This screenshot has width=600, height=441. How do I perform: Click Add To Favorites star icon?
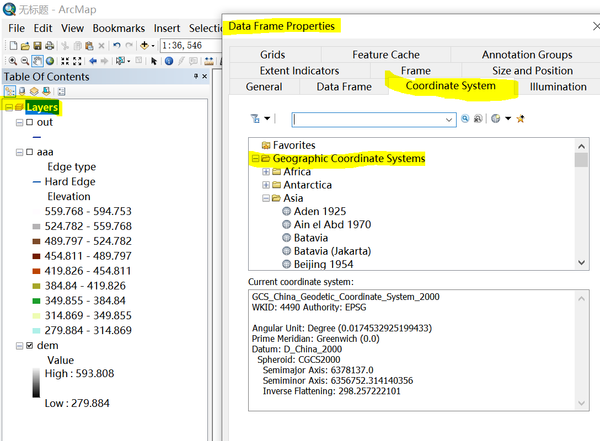click(521, 118)
